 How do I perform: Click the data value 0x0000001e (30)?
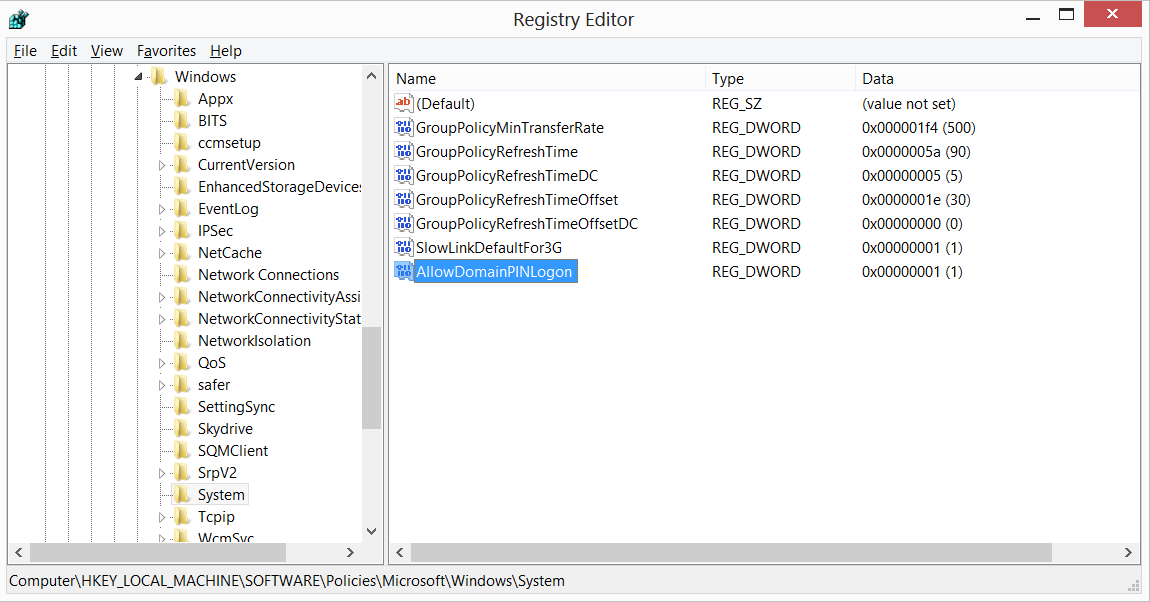point(916,199)
